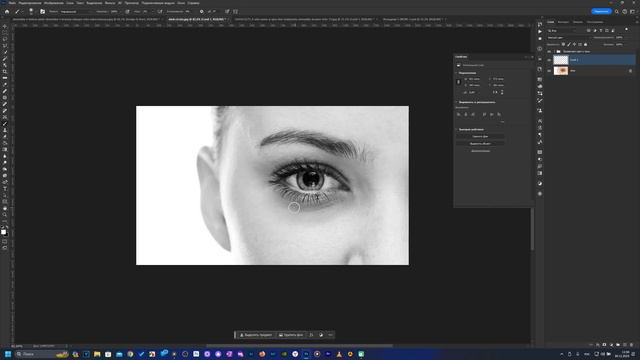
Task: Filter layers by adjustment layers icon
Action: (595, 31)
